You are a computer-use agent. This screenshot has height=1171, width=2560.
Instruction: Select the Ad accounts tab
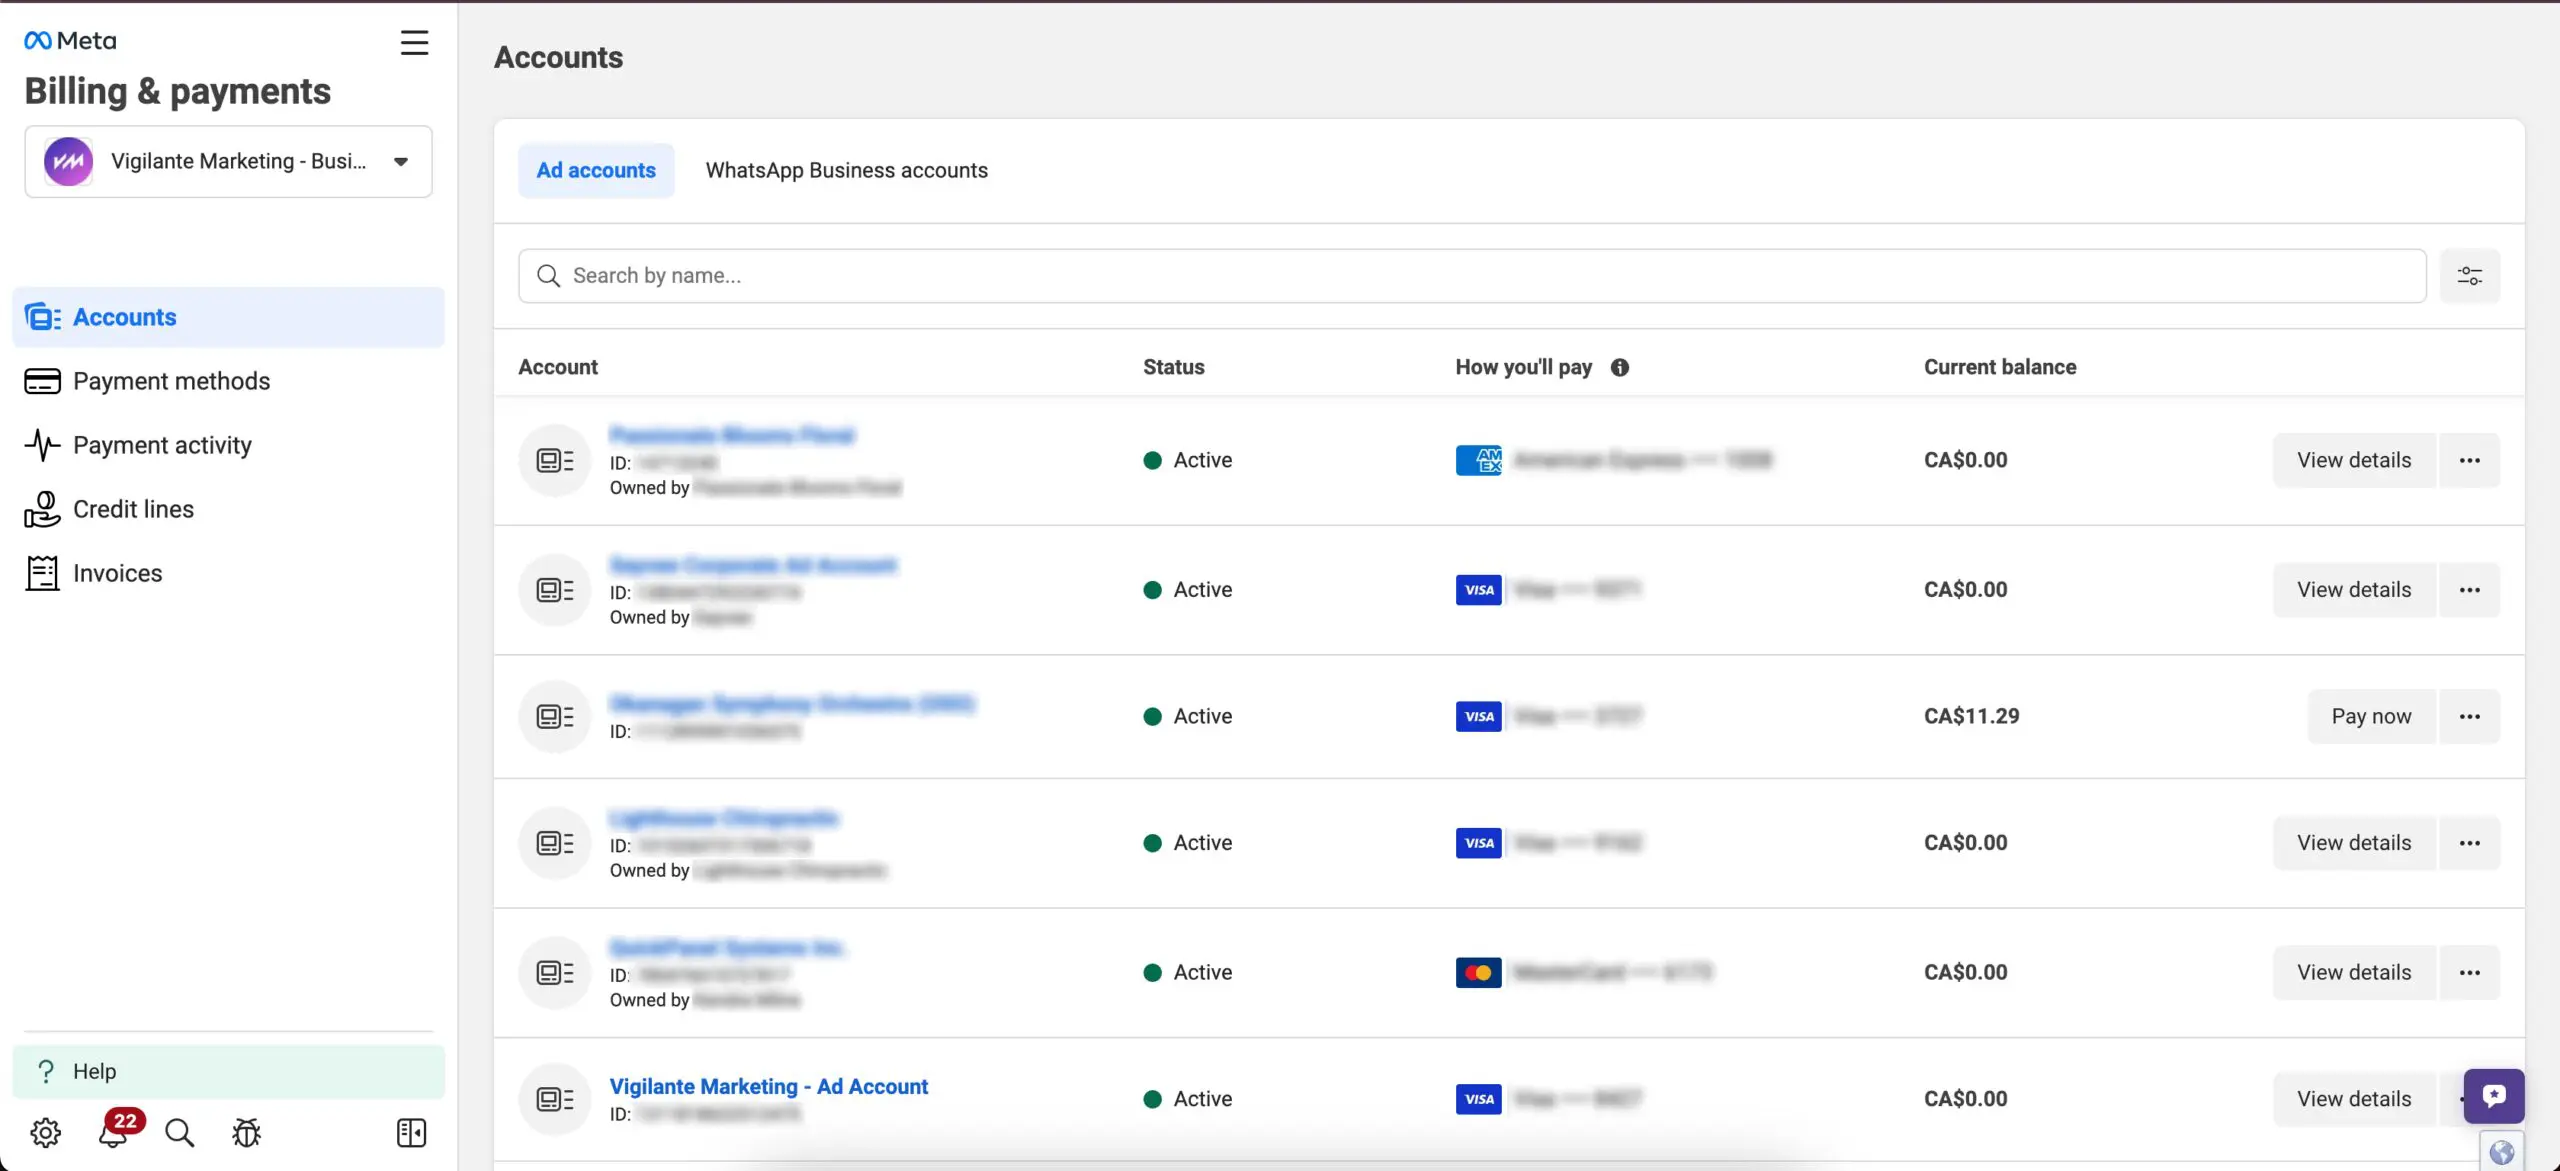[596, 170]
